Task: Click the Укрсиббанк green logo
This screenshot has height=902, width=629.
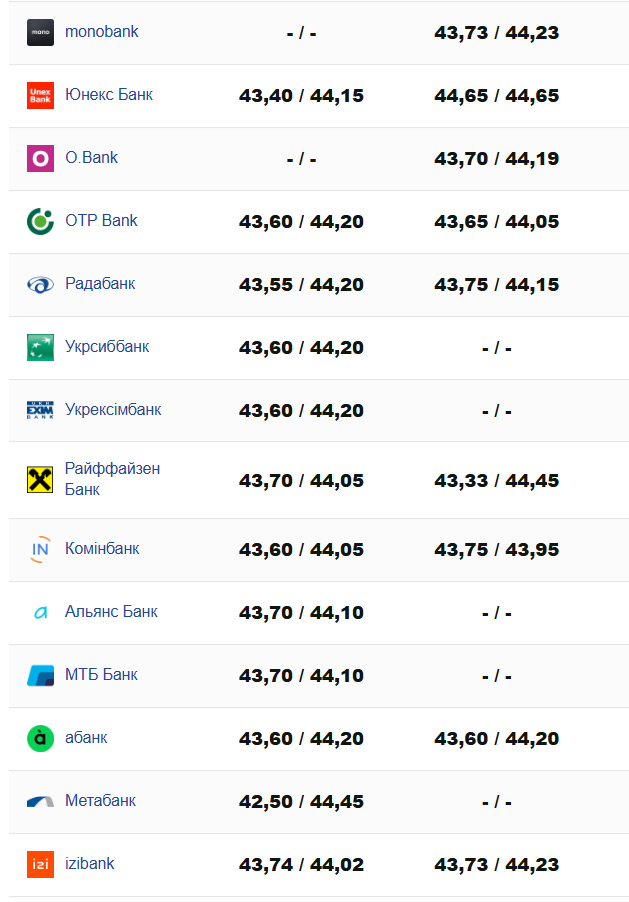Action: tap(40, 347)
